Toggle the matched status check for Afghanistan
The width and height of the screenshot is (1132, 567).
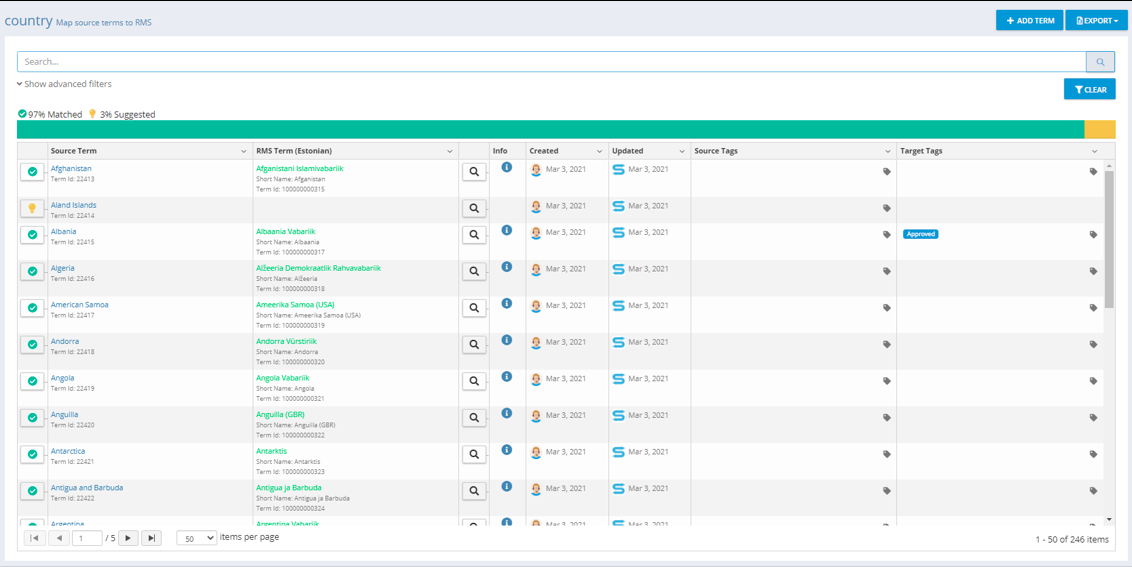click(x=32, y=172)
